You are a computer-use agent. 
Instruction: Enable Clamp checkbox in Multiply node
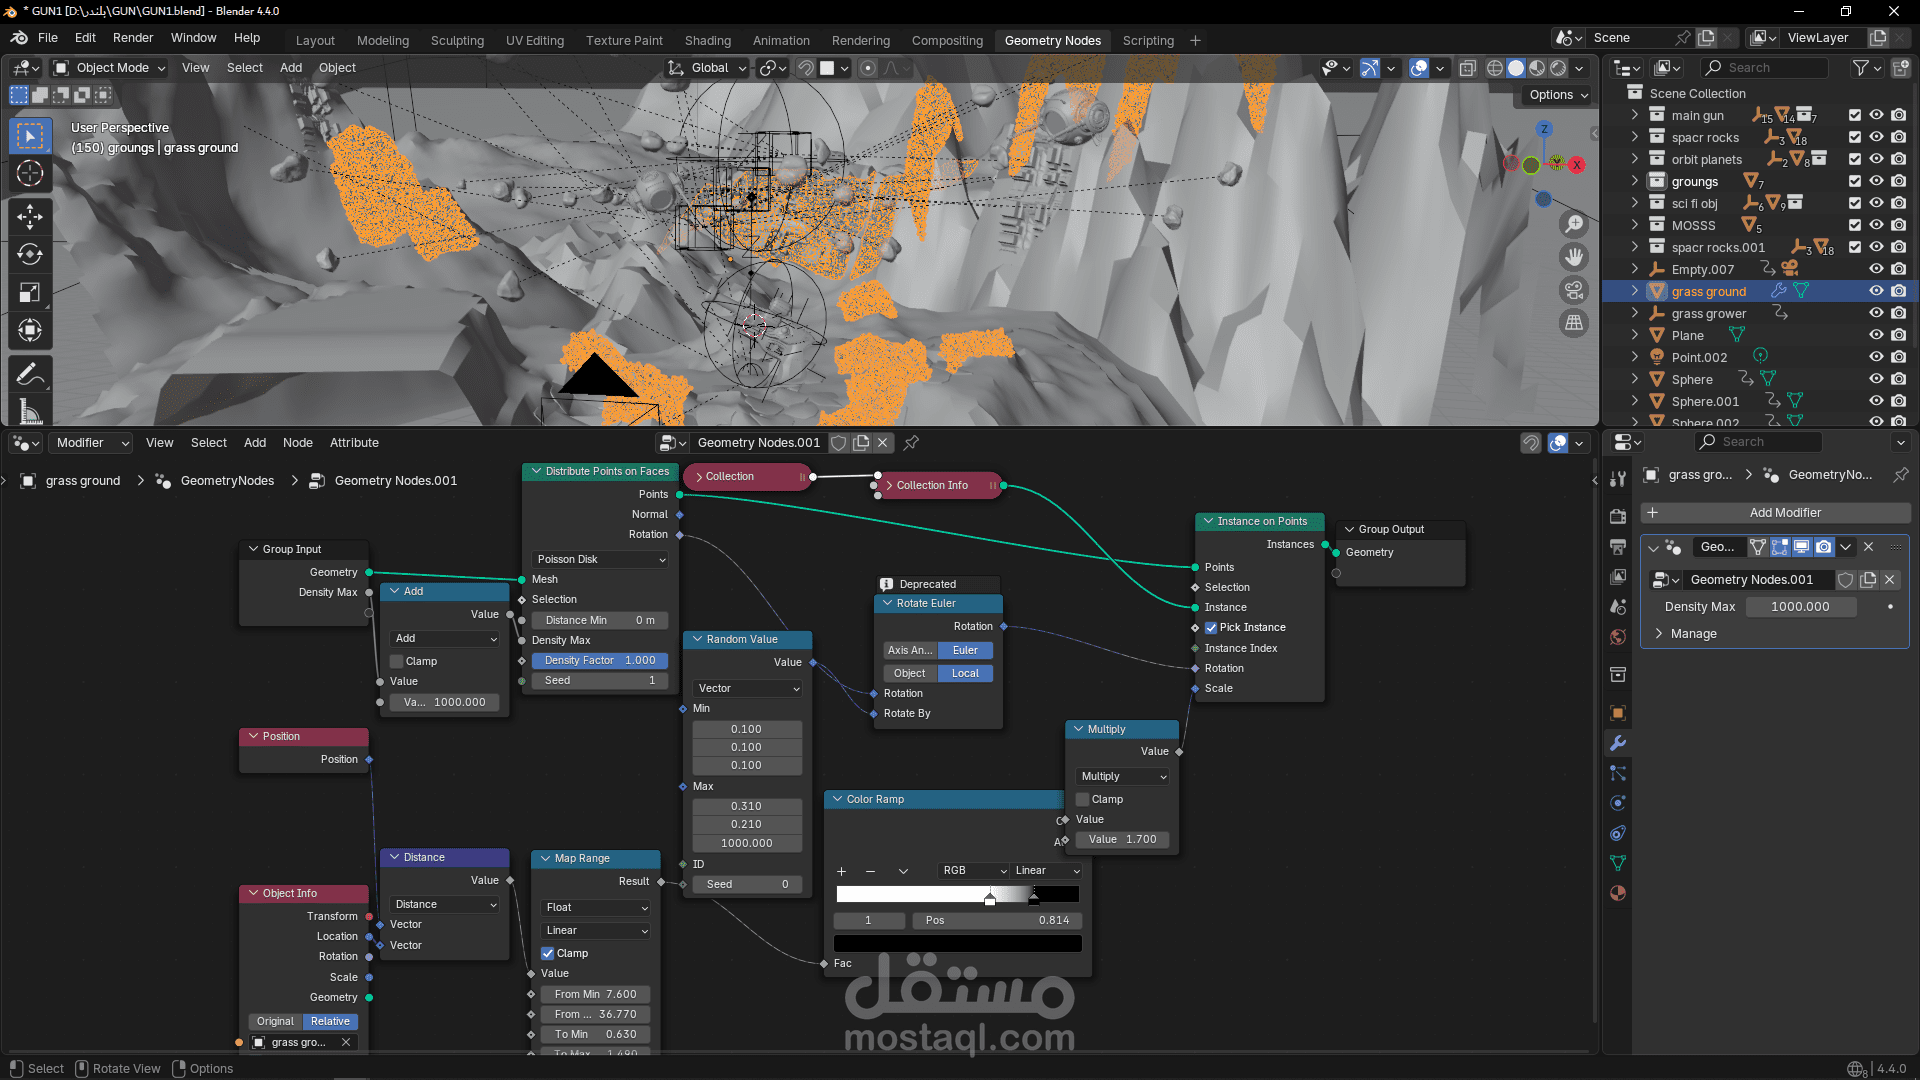pos(1083,799)
